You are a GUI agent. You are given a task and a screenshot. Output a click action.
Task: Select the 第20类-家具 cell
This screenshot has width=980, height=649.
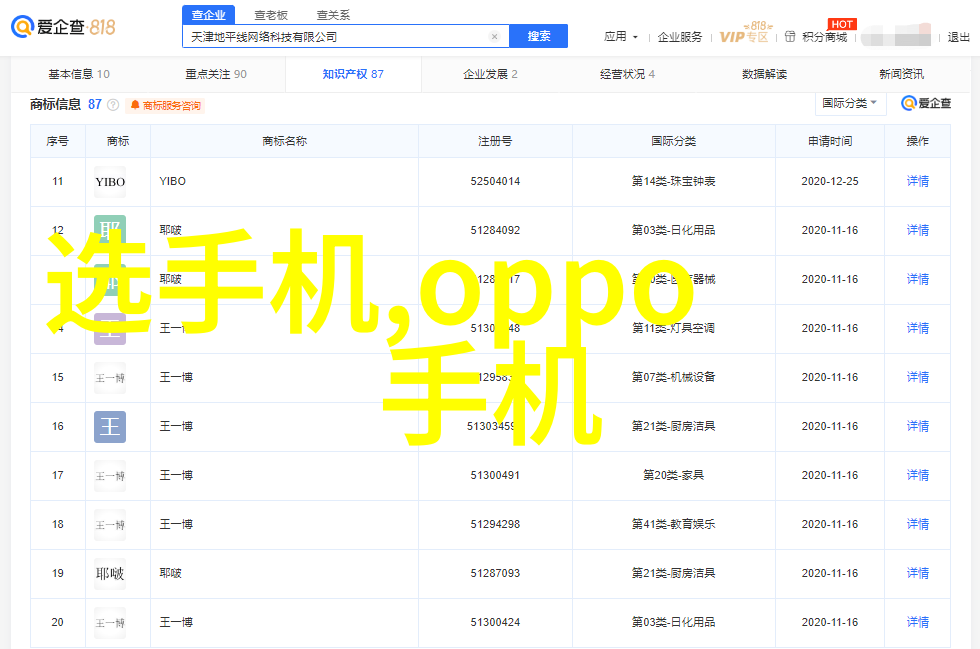[x=673, y=475]
